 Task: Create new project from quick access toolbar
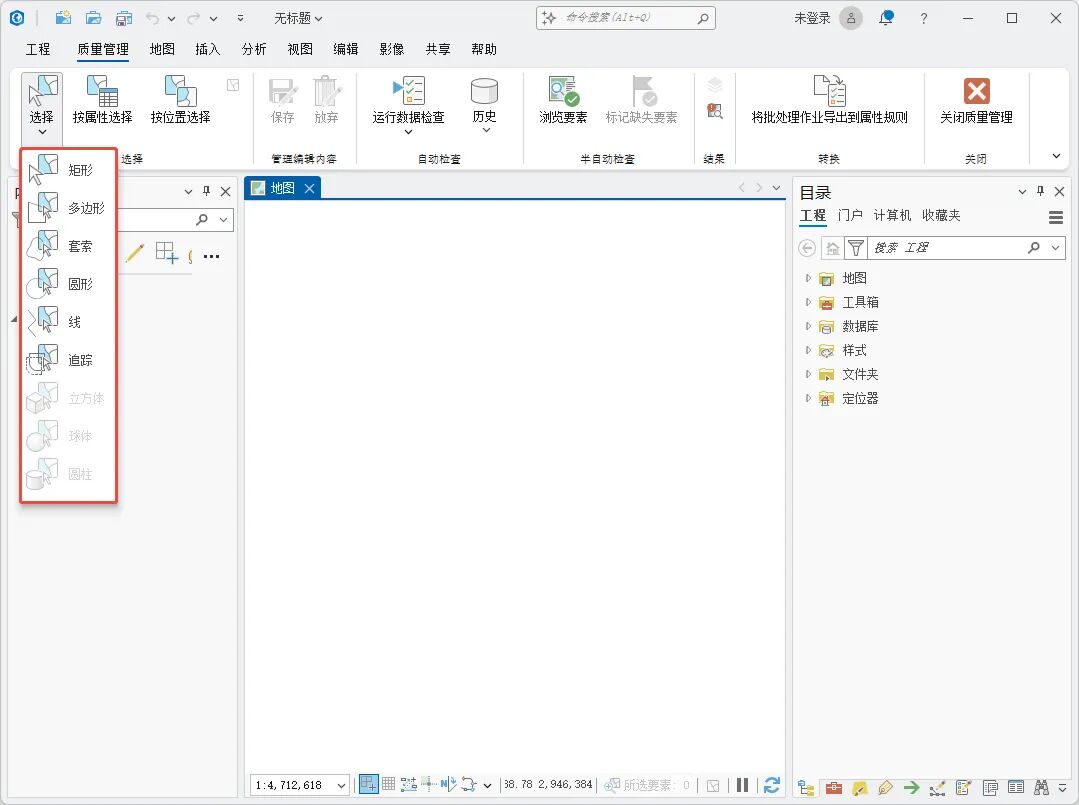pos(63,18)
